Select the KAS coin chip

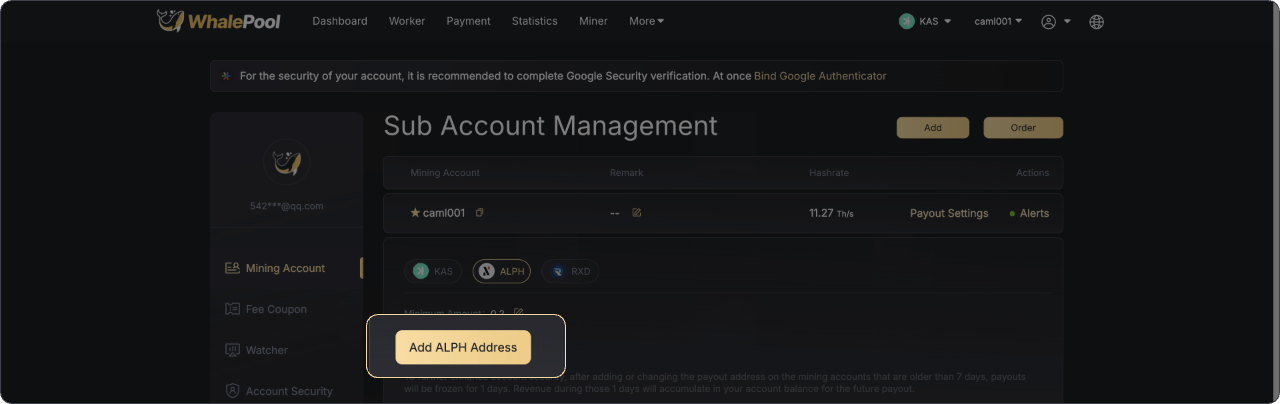(433, 271)
